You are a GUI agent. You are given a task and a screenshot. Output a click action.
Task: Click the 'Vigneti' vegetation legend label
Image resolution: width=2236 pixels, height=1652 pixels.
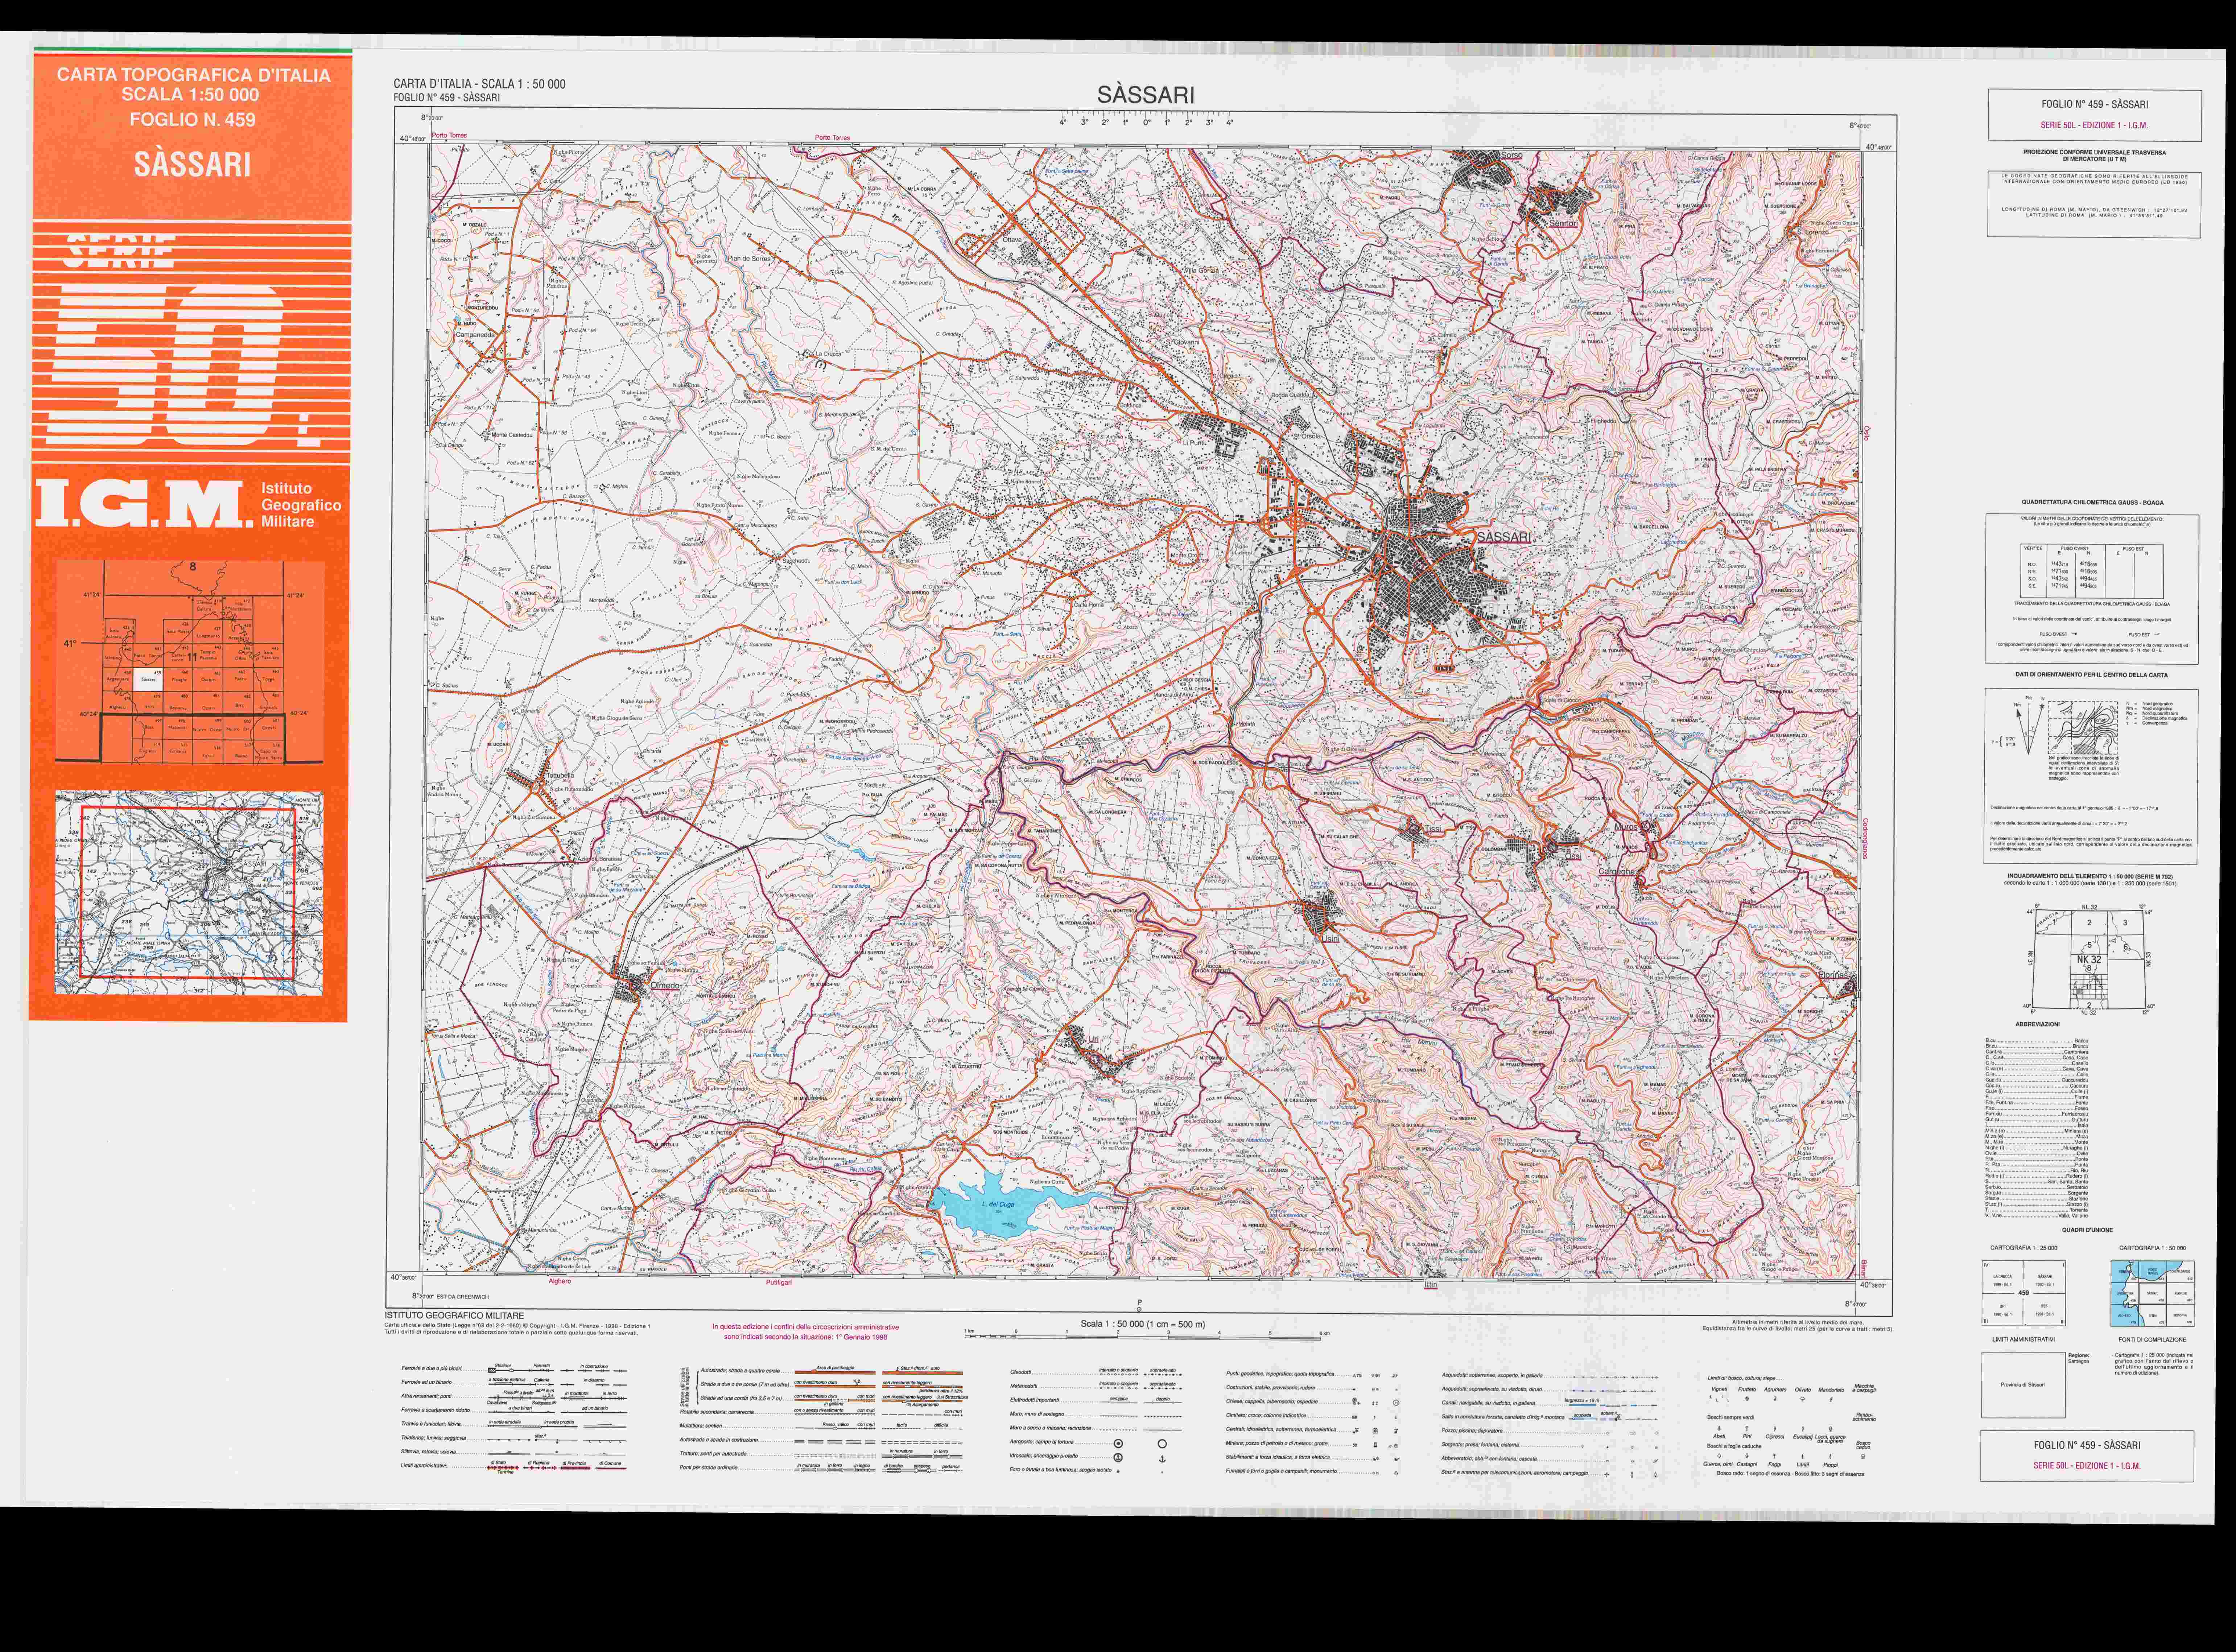1719,1390
